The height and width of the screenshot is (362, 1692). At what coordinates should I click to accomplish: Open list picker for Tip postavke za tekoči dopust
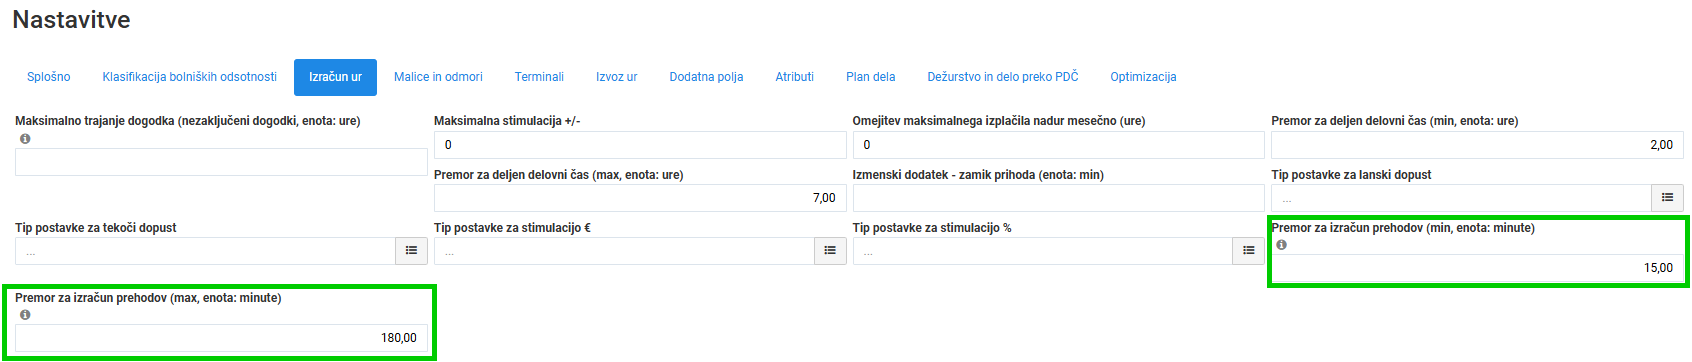pos(411,251)
